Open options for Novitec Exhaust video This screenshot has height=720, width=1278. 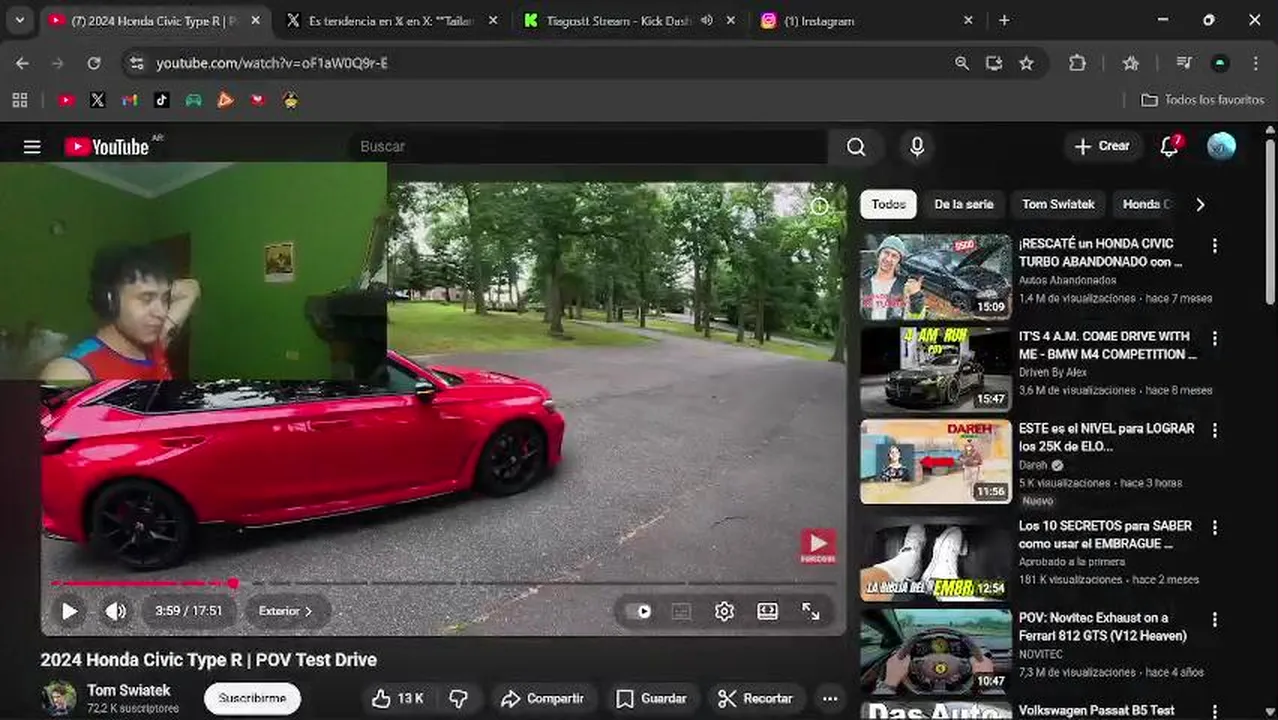click(x=1215, y=620)
